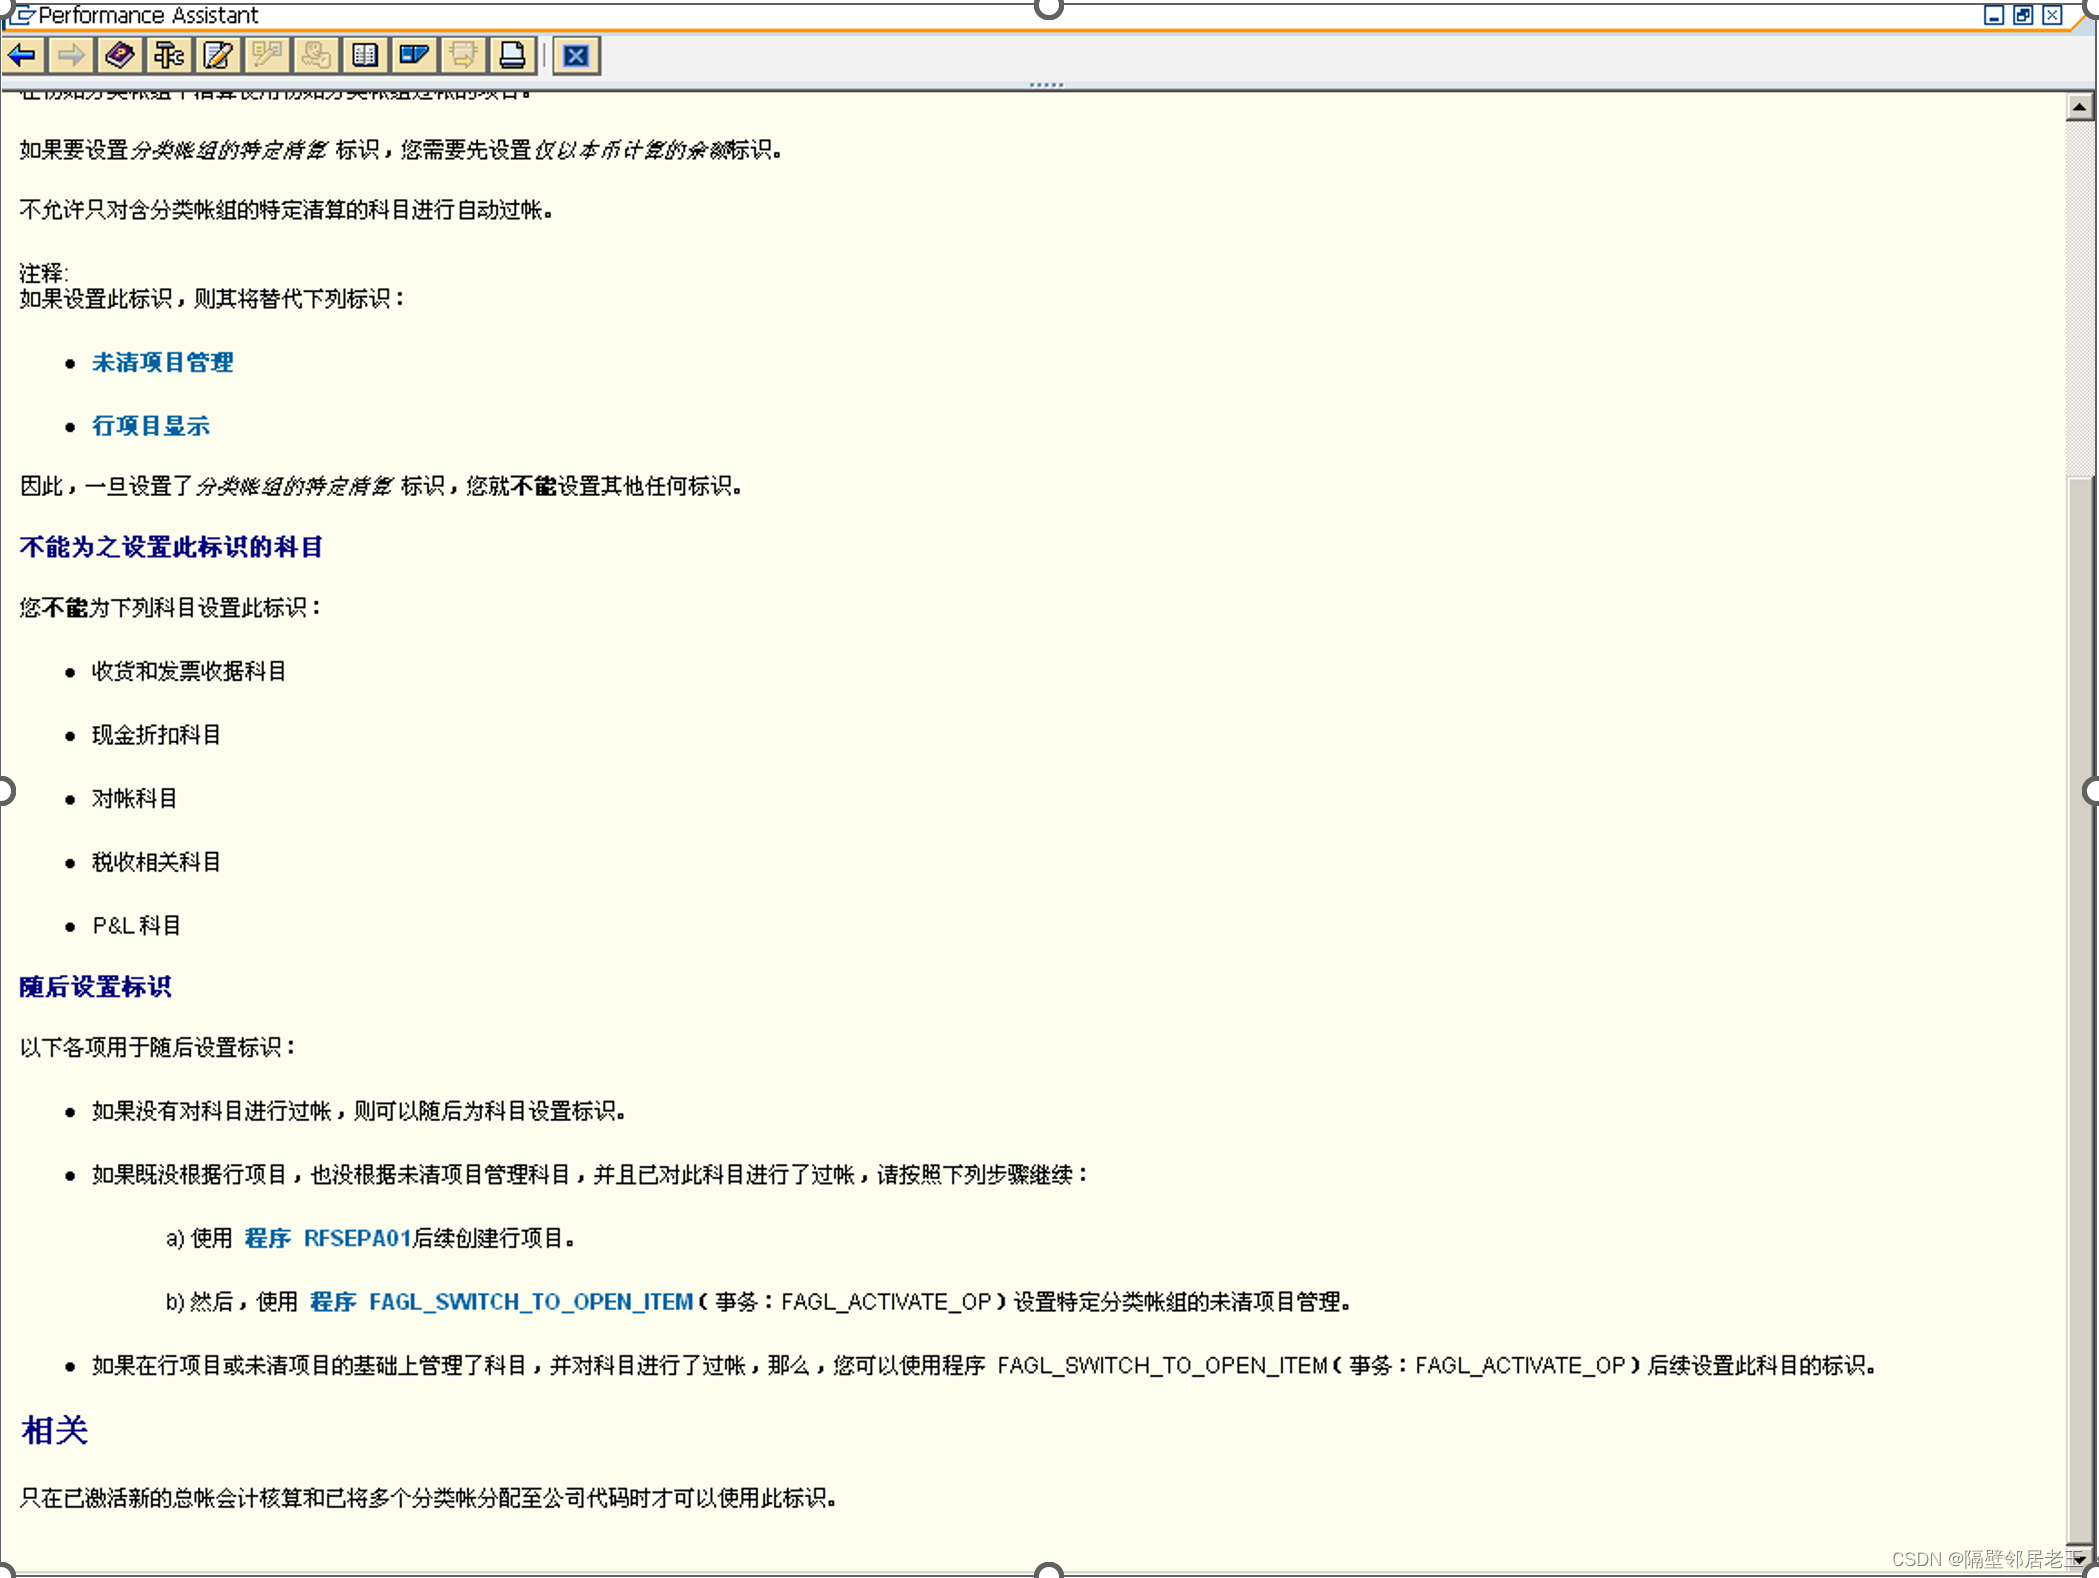Click Edit Documentation pencil icon

(218, 55)
